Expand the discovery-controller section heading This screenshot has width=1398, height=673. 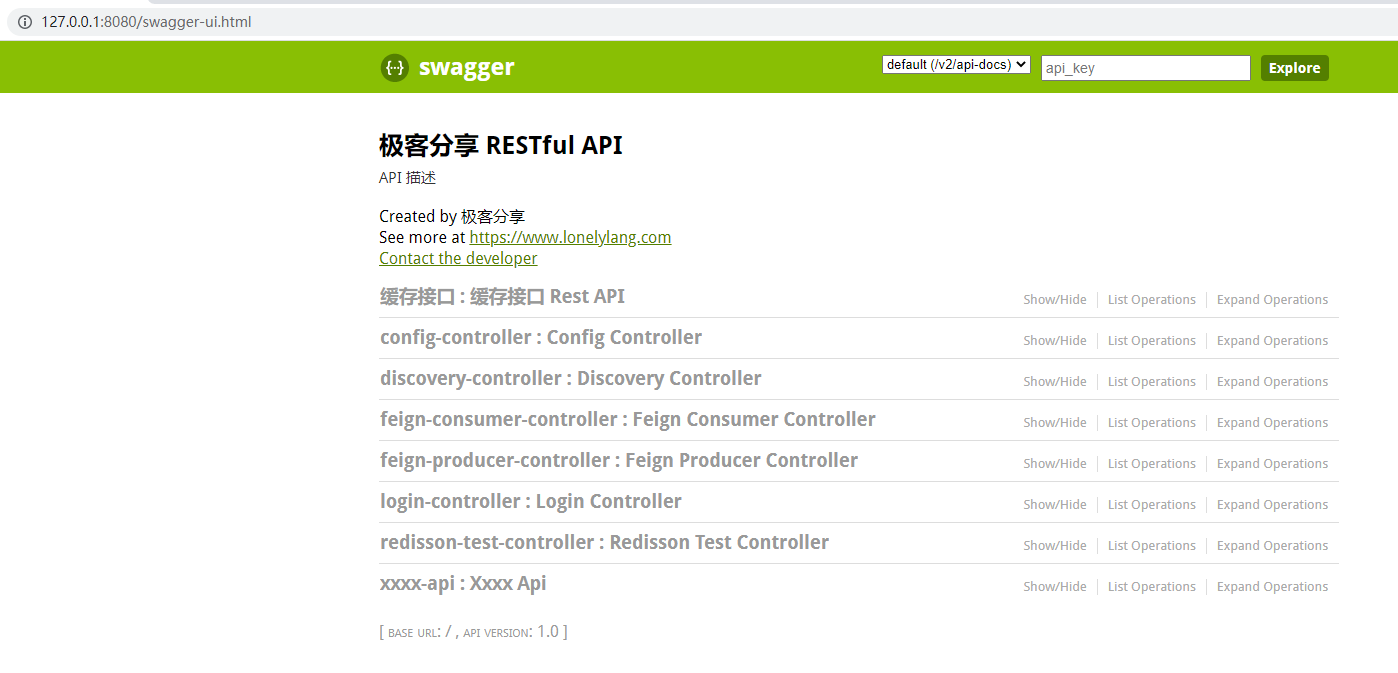pos(571,379)
